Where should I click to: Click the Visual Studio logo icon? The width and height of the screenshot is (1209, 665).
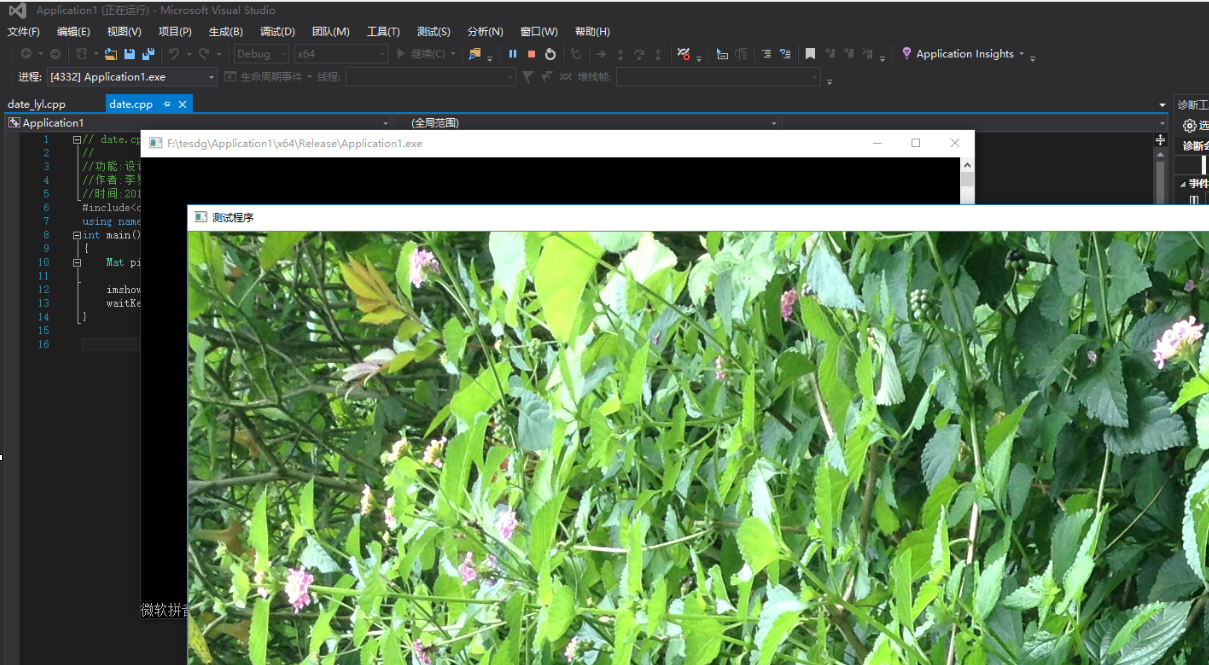[x=17, y=10]
